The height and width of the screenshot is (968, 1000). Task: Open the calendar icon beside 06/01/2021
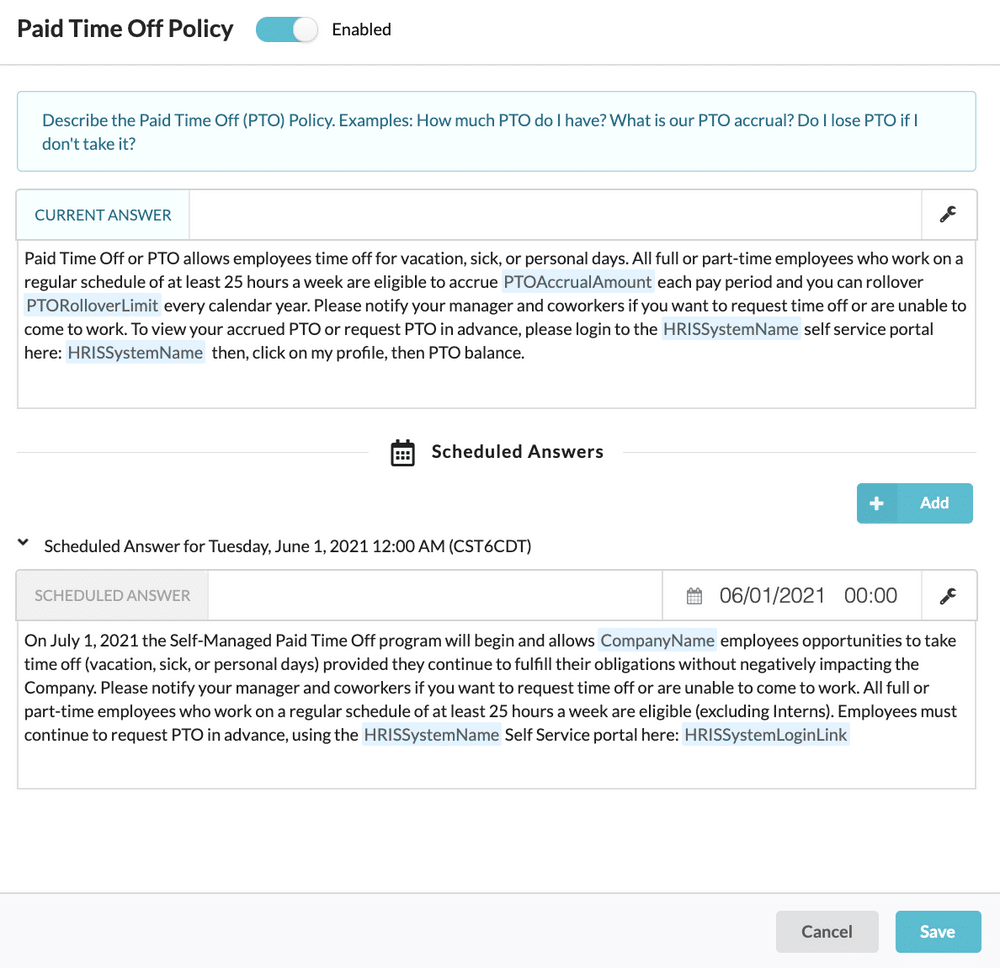tap(694, 596)
